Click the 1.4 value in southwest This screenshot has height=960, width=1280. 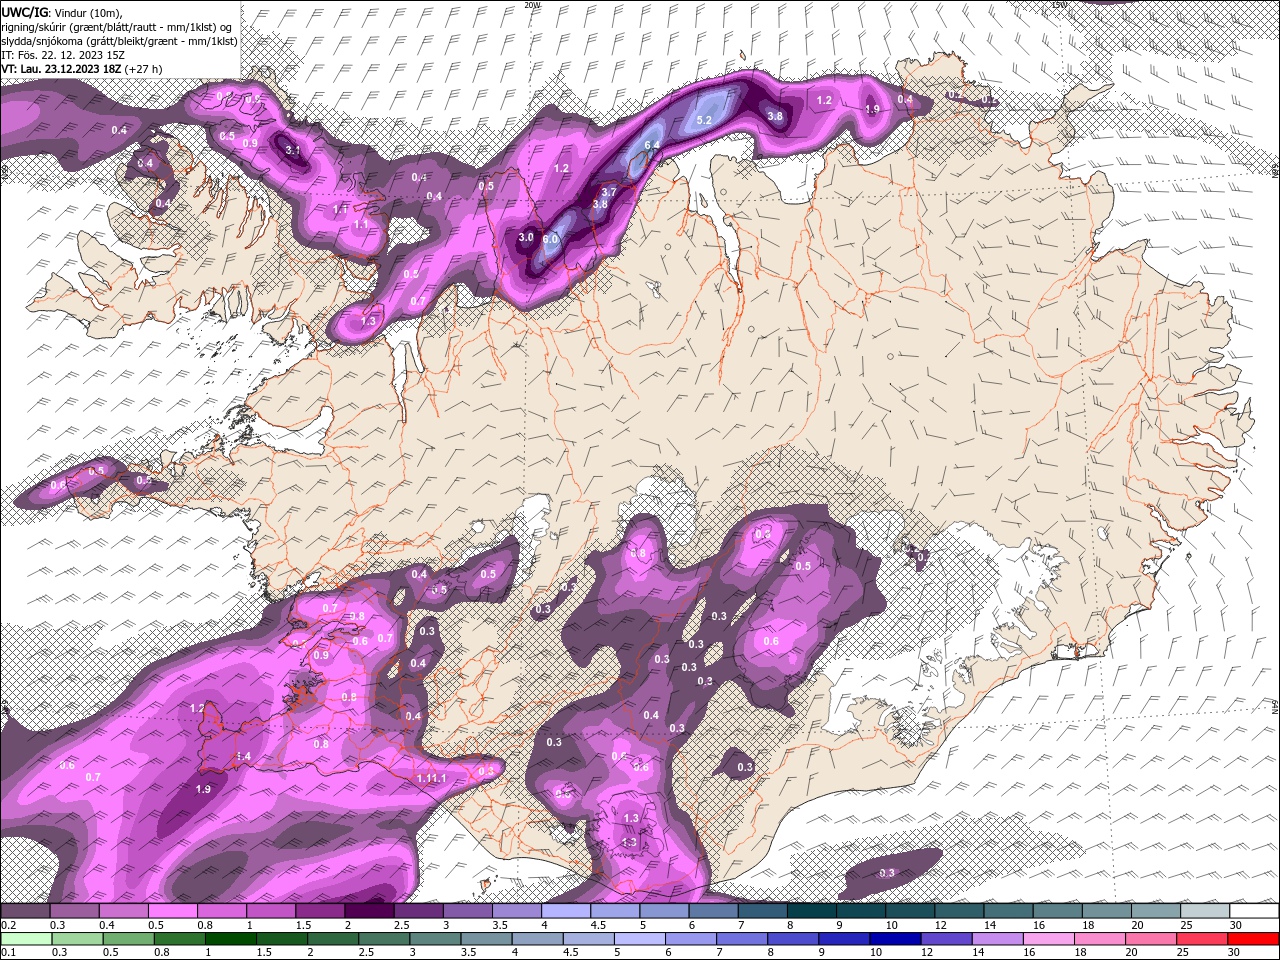coord(243,757)
